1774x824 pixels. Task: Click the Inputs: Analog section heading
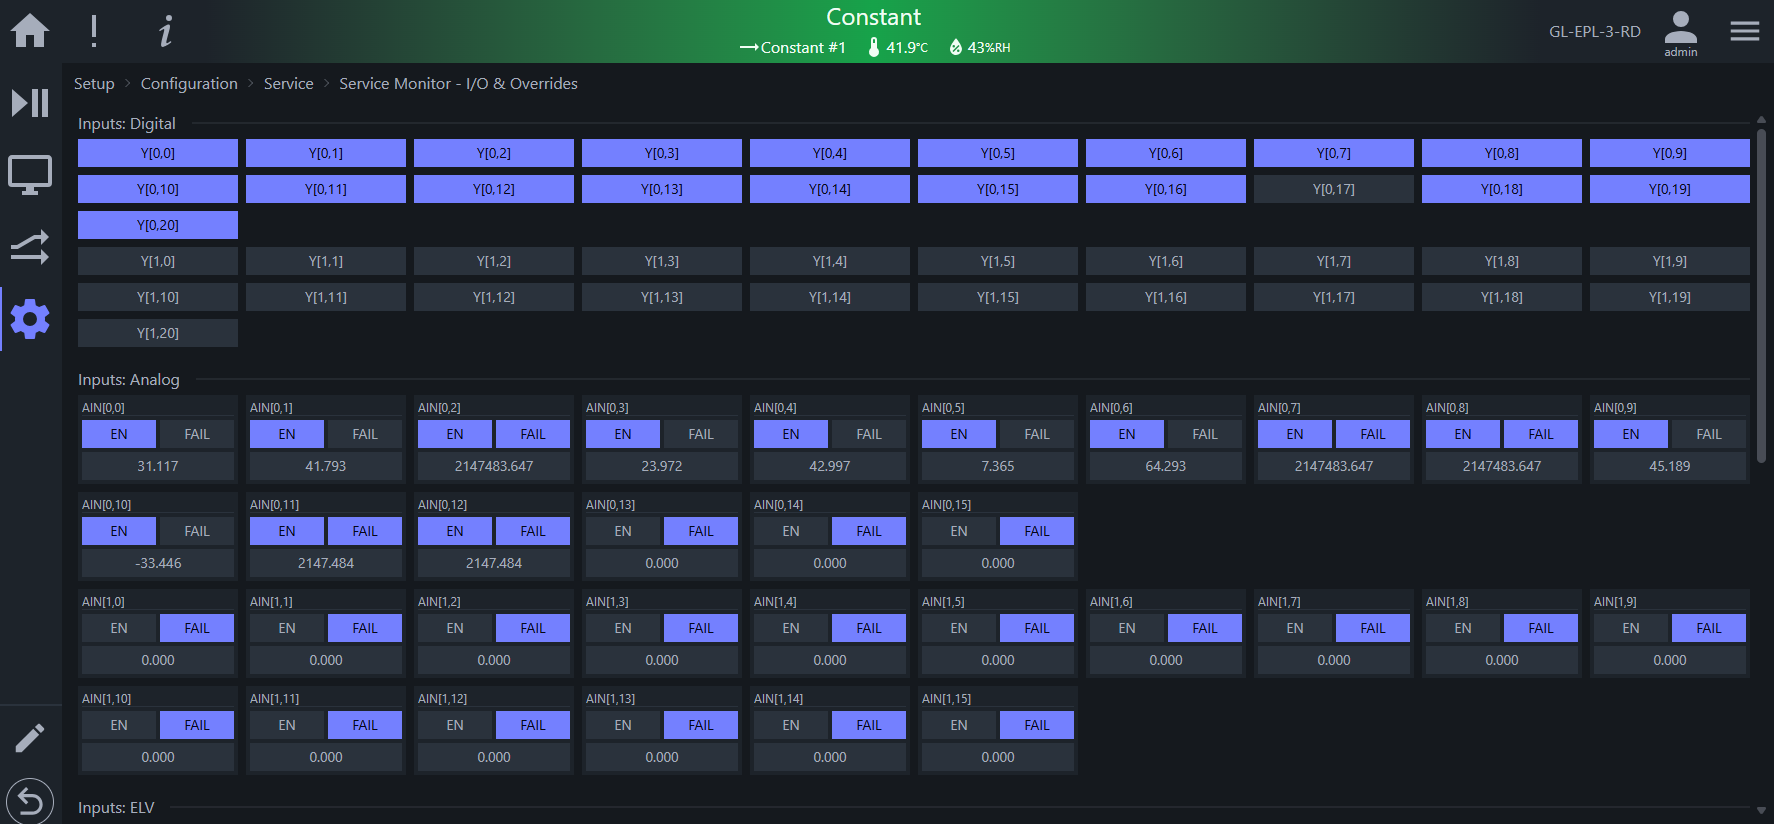coord(129,380)
